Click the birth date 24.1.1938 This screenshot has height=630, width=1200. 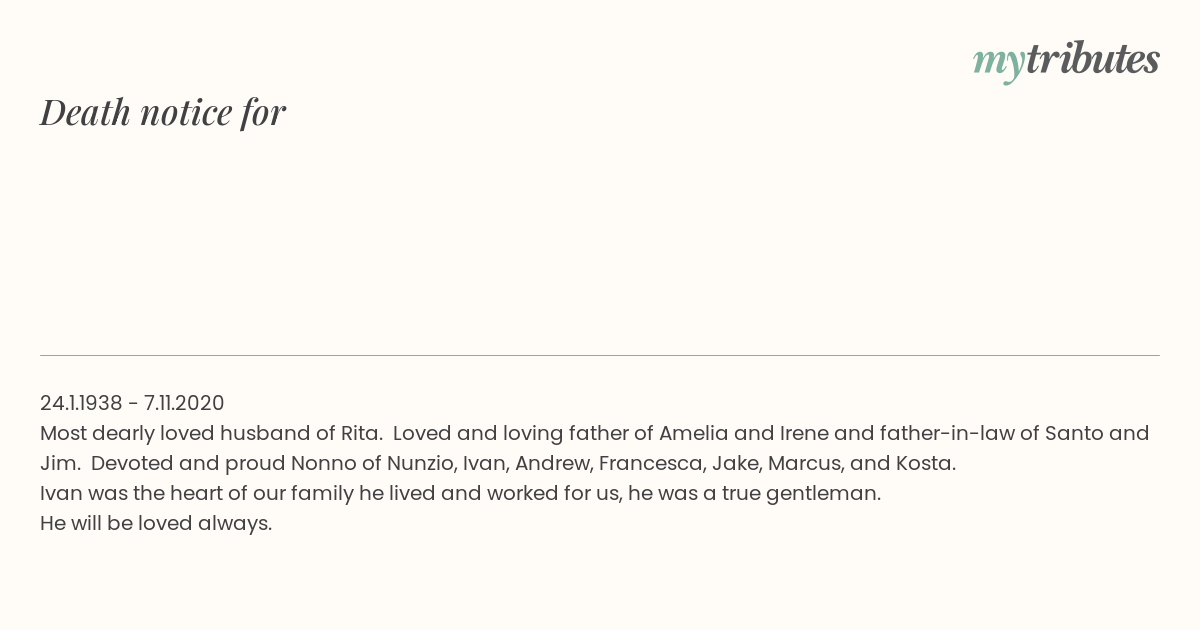pos(81,403)
